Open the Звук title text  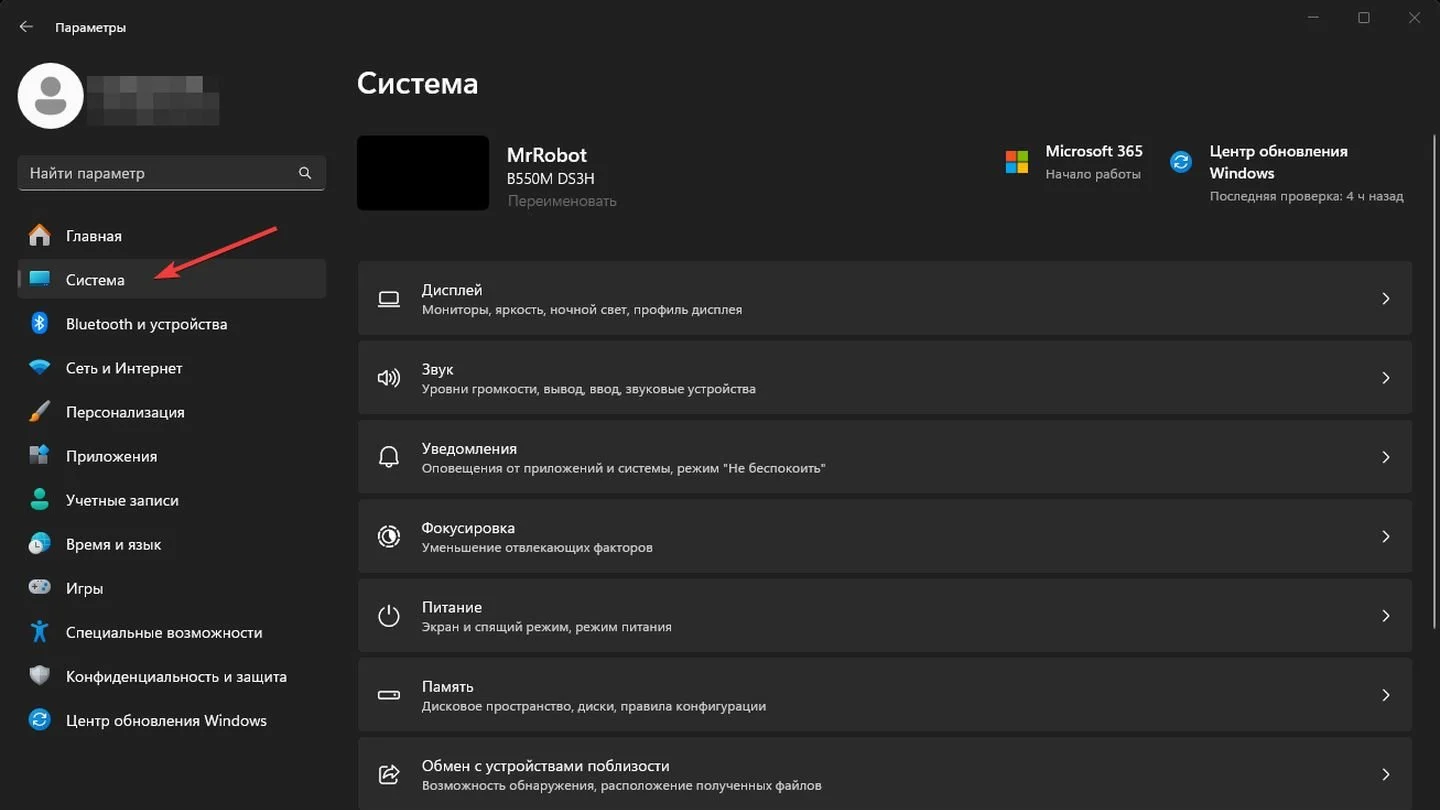pos(438,369)
